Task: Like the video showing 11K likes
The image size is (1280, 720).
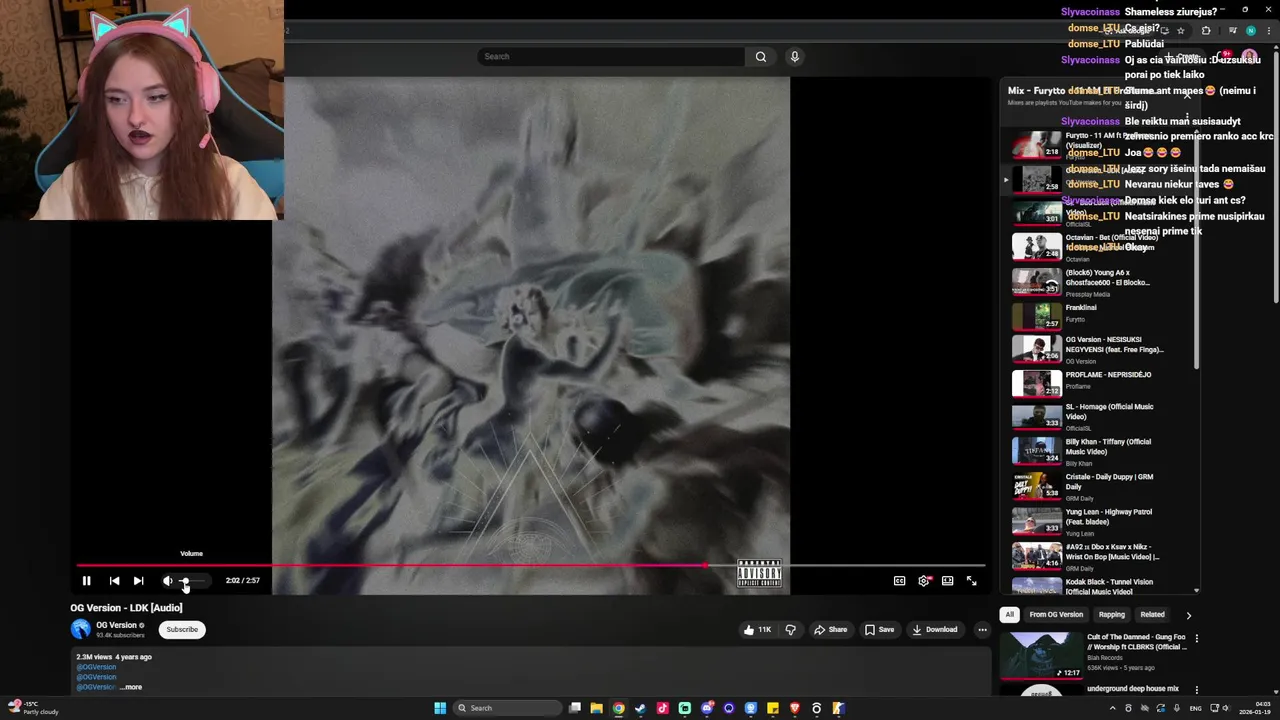Action: [757, 630]
